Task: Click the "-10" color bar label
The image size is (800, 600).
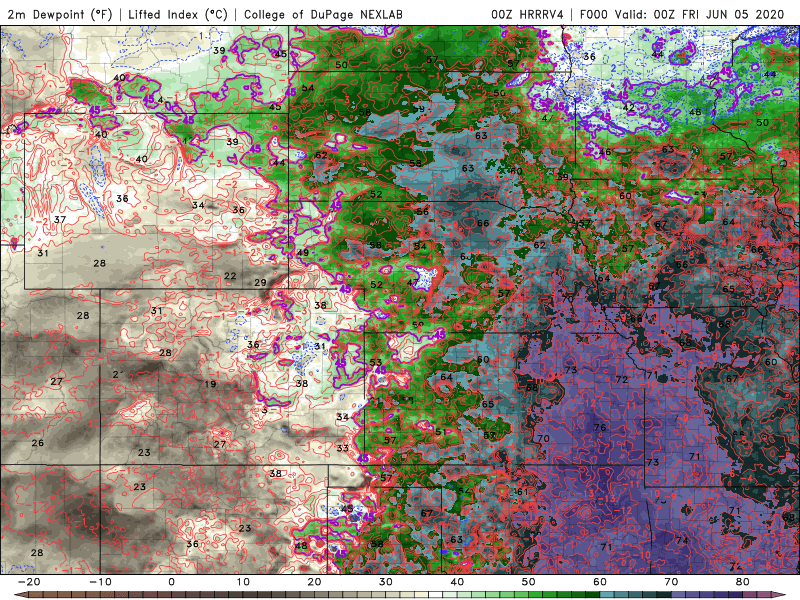Action: (99, 582)
